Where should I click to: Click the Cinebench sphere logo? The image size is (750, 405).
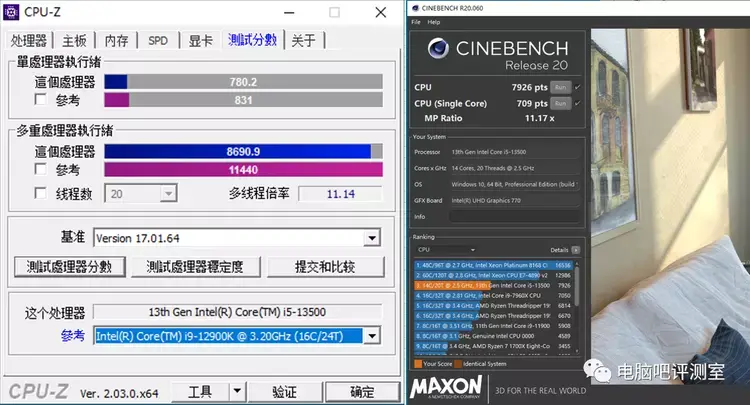coord(438,48)
